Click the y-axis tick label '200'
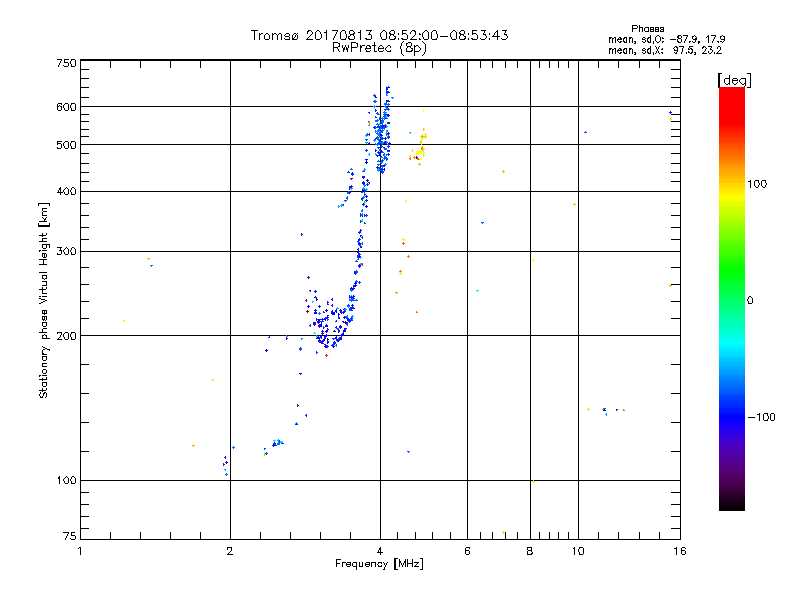Screen dimensions: 800x600 [x=66, y=336]
